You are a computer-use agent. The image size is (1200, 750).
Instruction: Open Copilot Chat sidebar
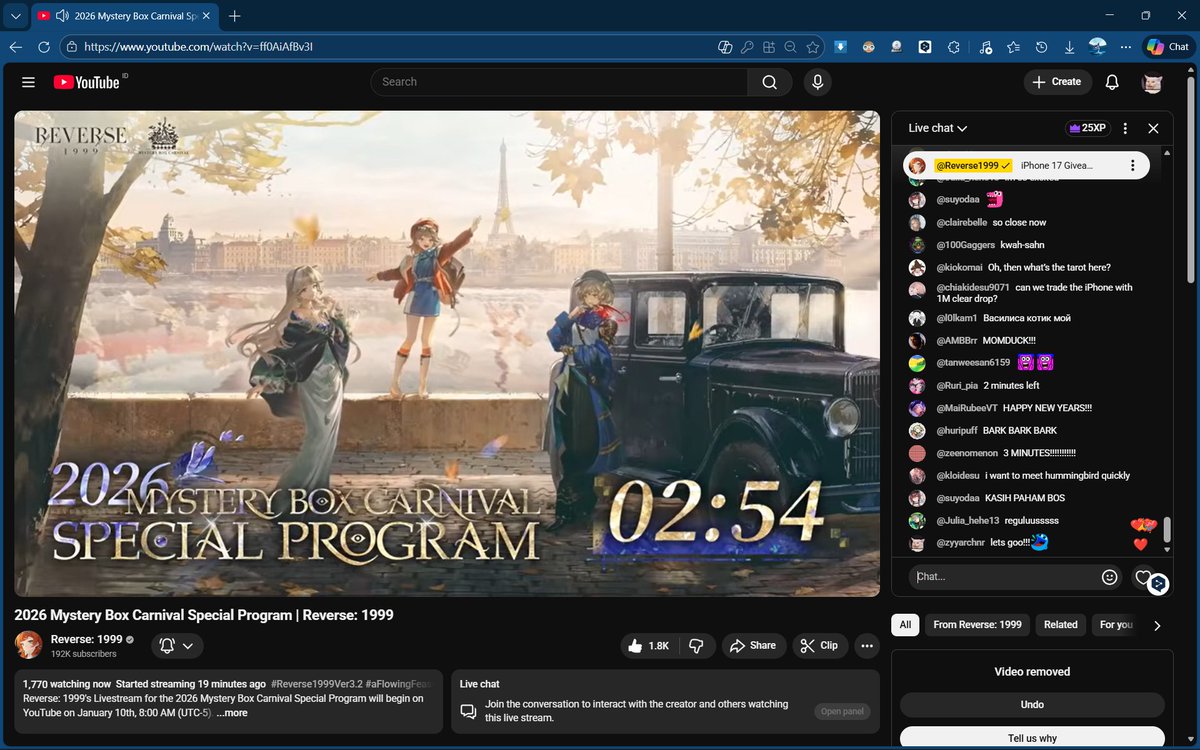coord(1168,47)
